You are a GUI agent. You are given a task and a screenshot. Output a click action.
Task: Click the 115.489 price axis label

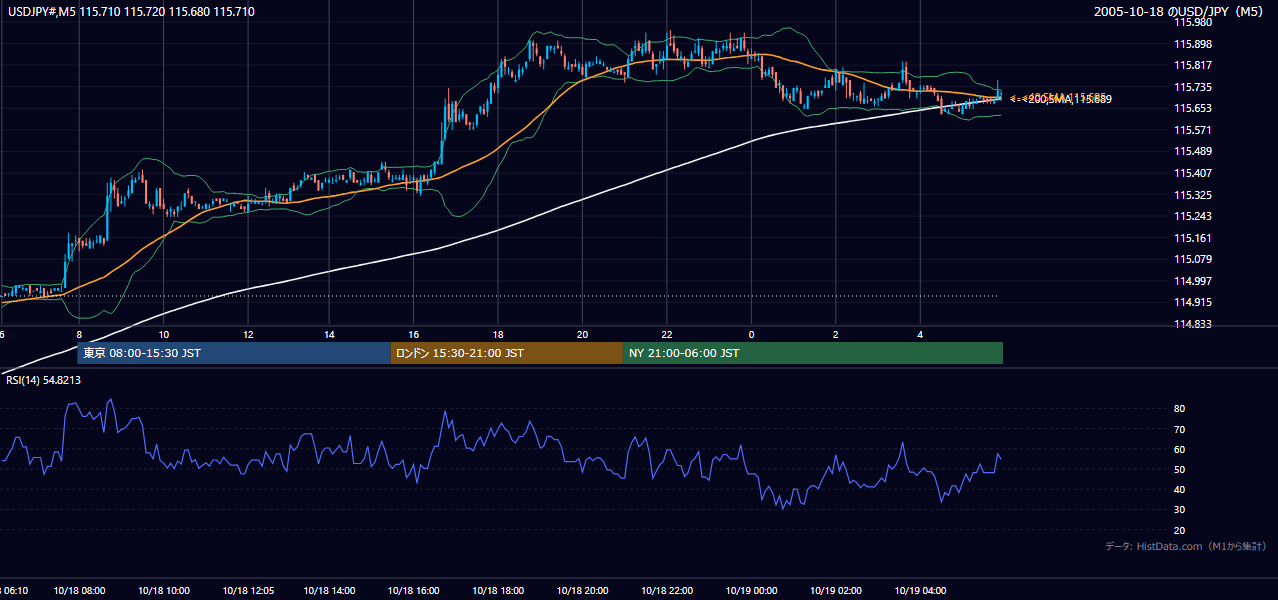1194,151
